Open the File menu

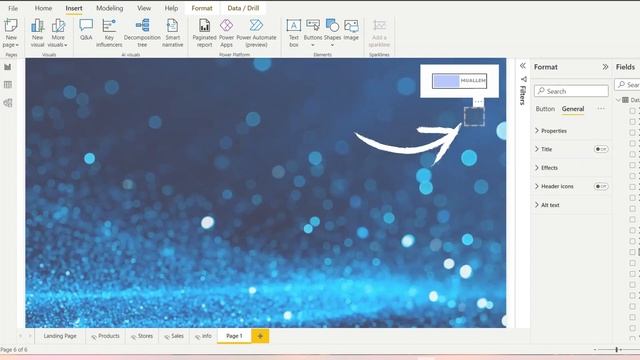tap(13, 8)
